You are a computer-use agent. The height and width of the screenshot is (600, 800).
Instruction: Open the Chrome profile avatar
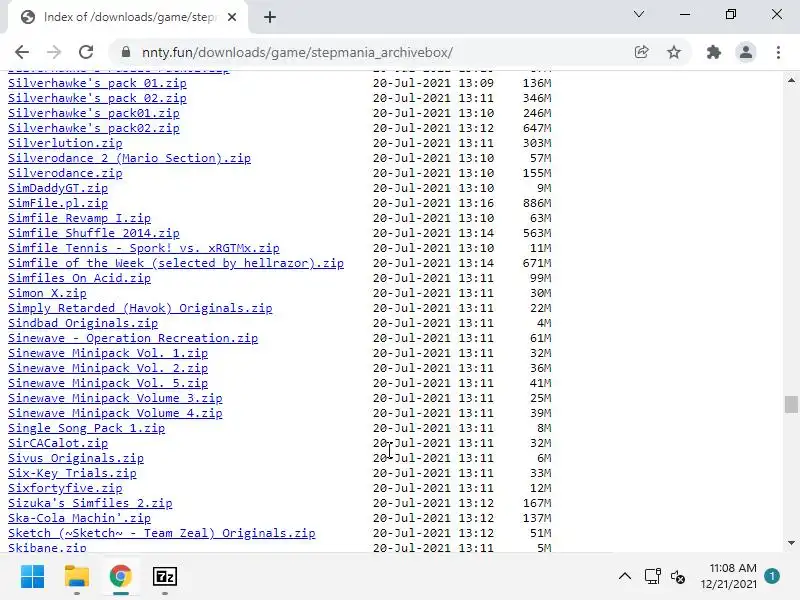click(x=745, y=52)
